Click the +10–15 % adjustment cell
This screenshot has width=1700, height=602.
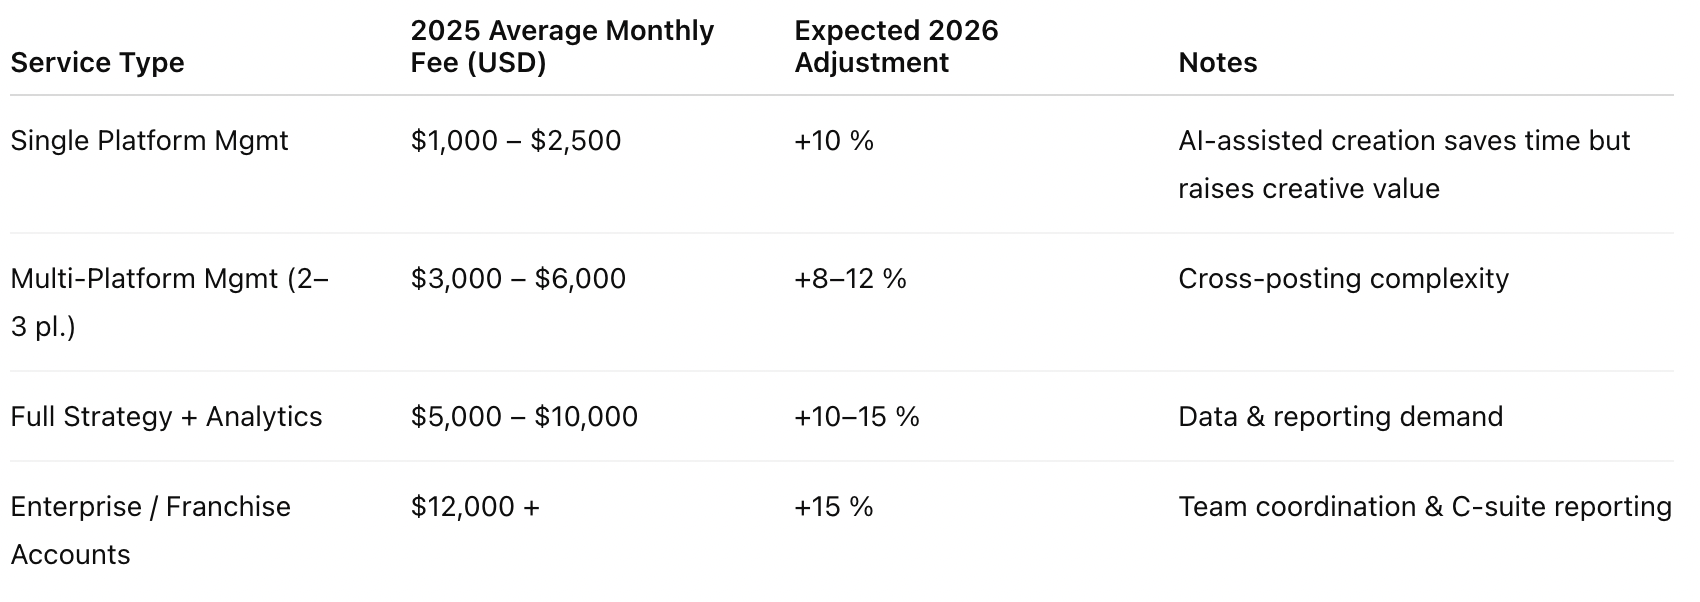point(857,416)
